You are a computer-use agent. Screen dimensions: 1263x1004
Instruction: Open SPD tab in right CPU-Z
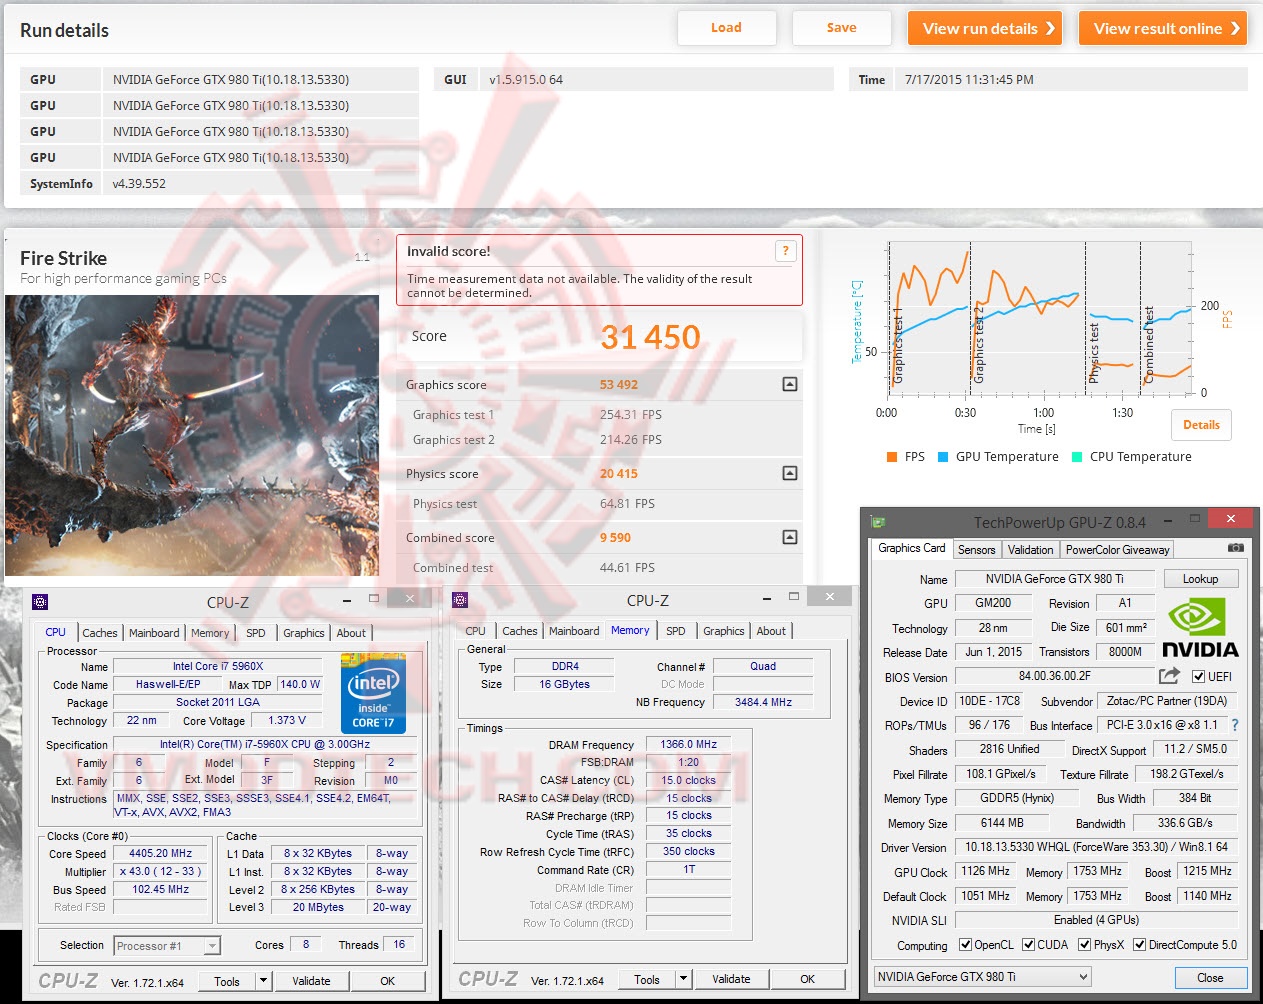676,631
